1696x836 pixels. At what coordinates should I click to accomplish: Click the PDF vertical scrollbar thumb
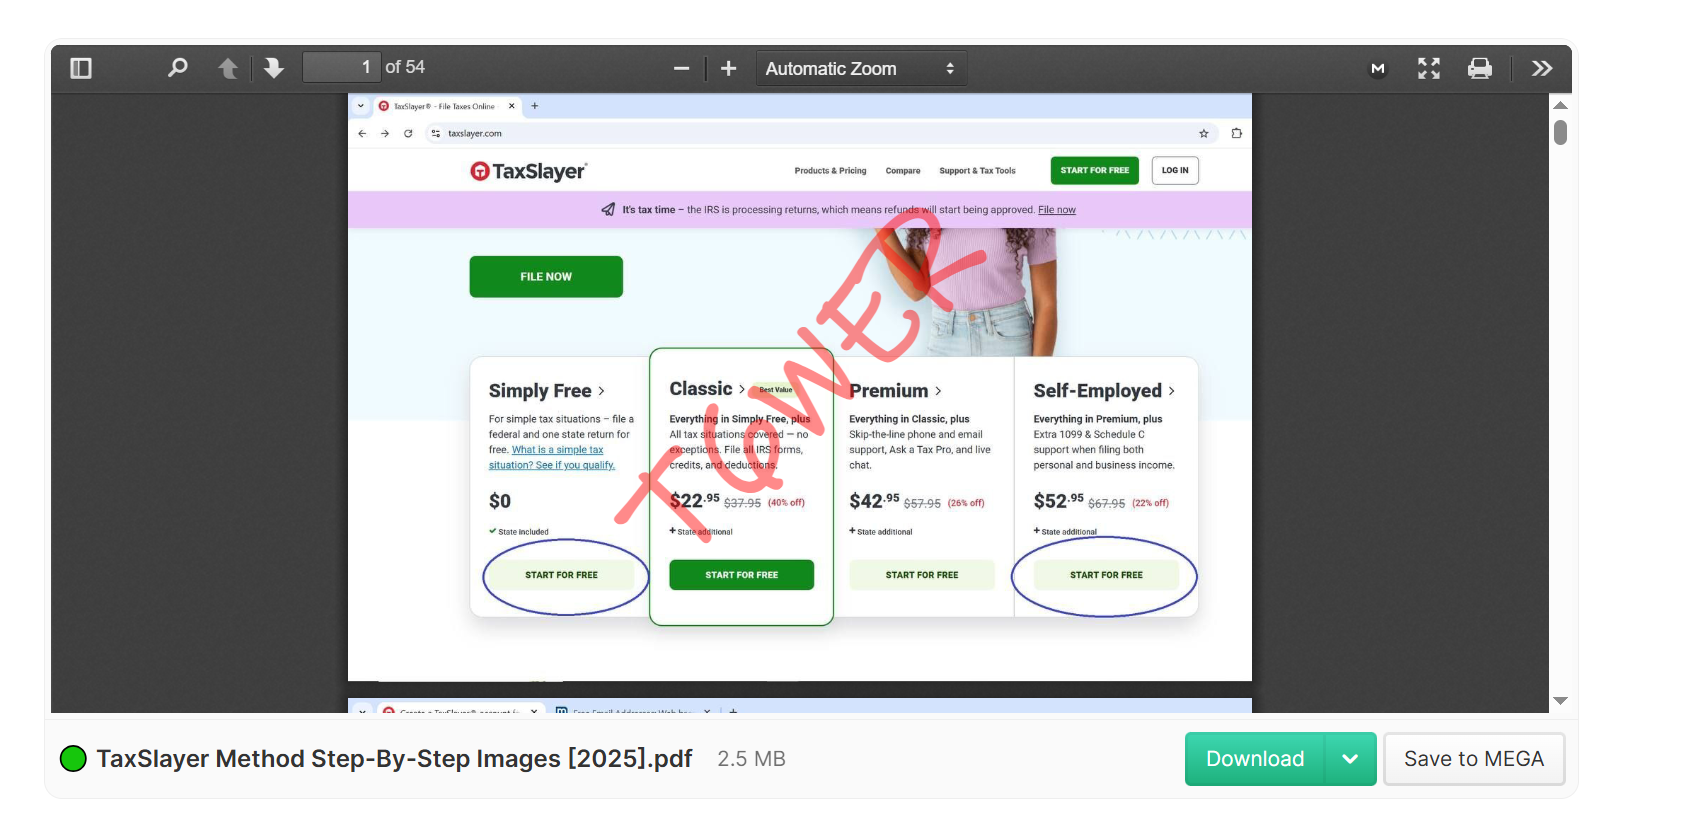[1560, 133]
